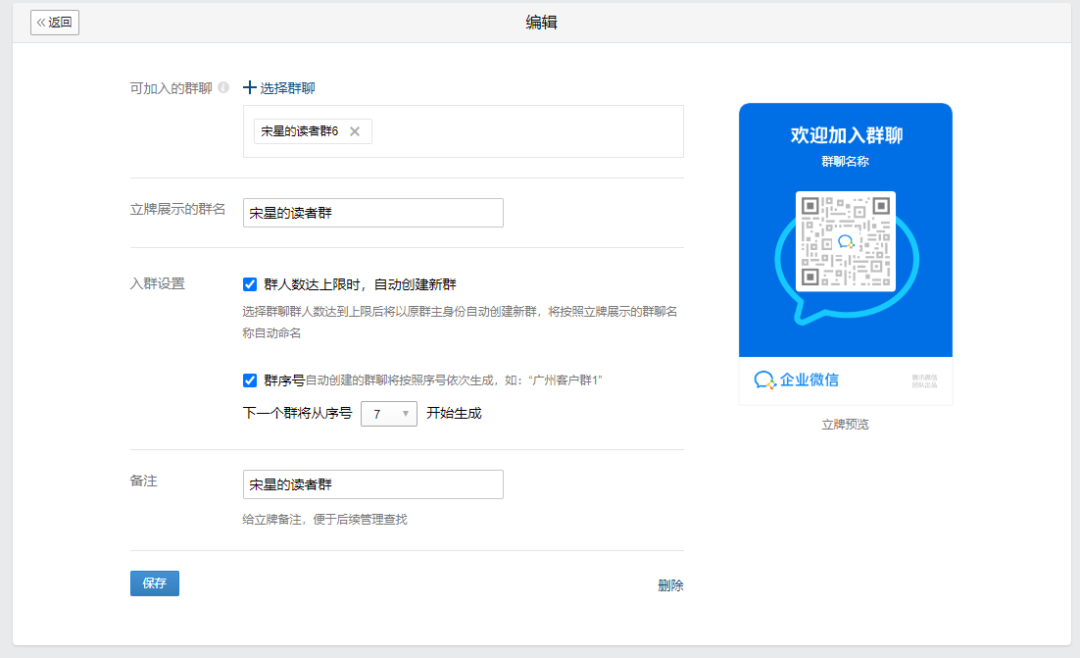Click the plus icon to 选择群聊
The width and height of the screenshot is (1080, 658).
(x=250, y=88)
